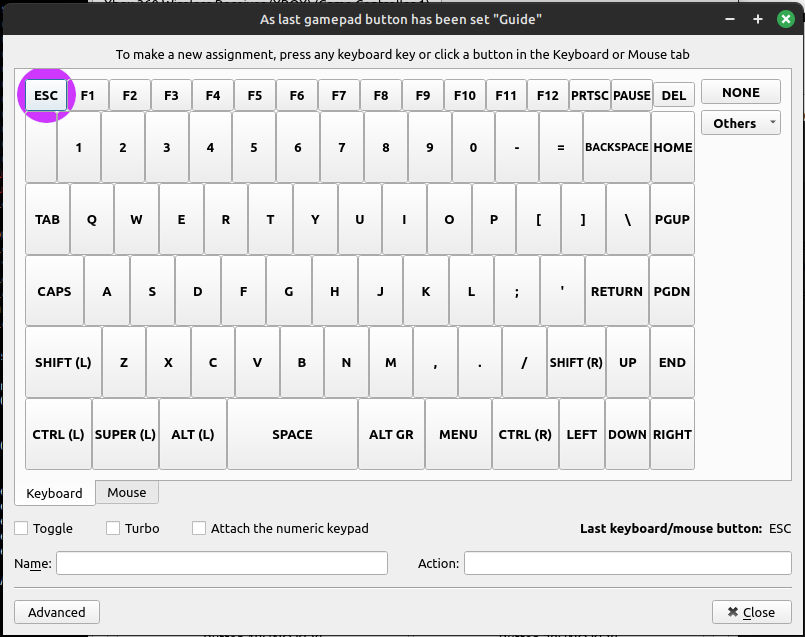Assign the BACKSPACE key

pyautogui.click(x=617, y=147)
